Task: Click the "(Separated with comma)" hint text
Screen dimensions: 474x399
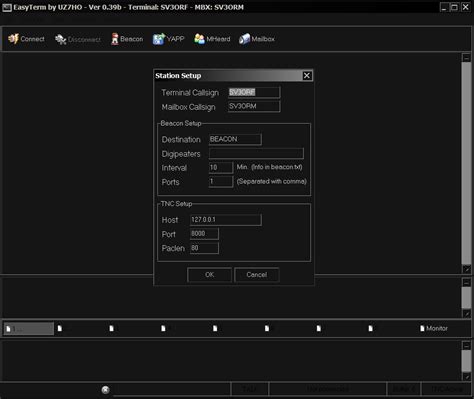Action: click(271, 182)
